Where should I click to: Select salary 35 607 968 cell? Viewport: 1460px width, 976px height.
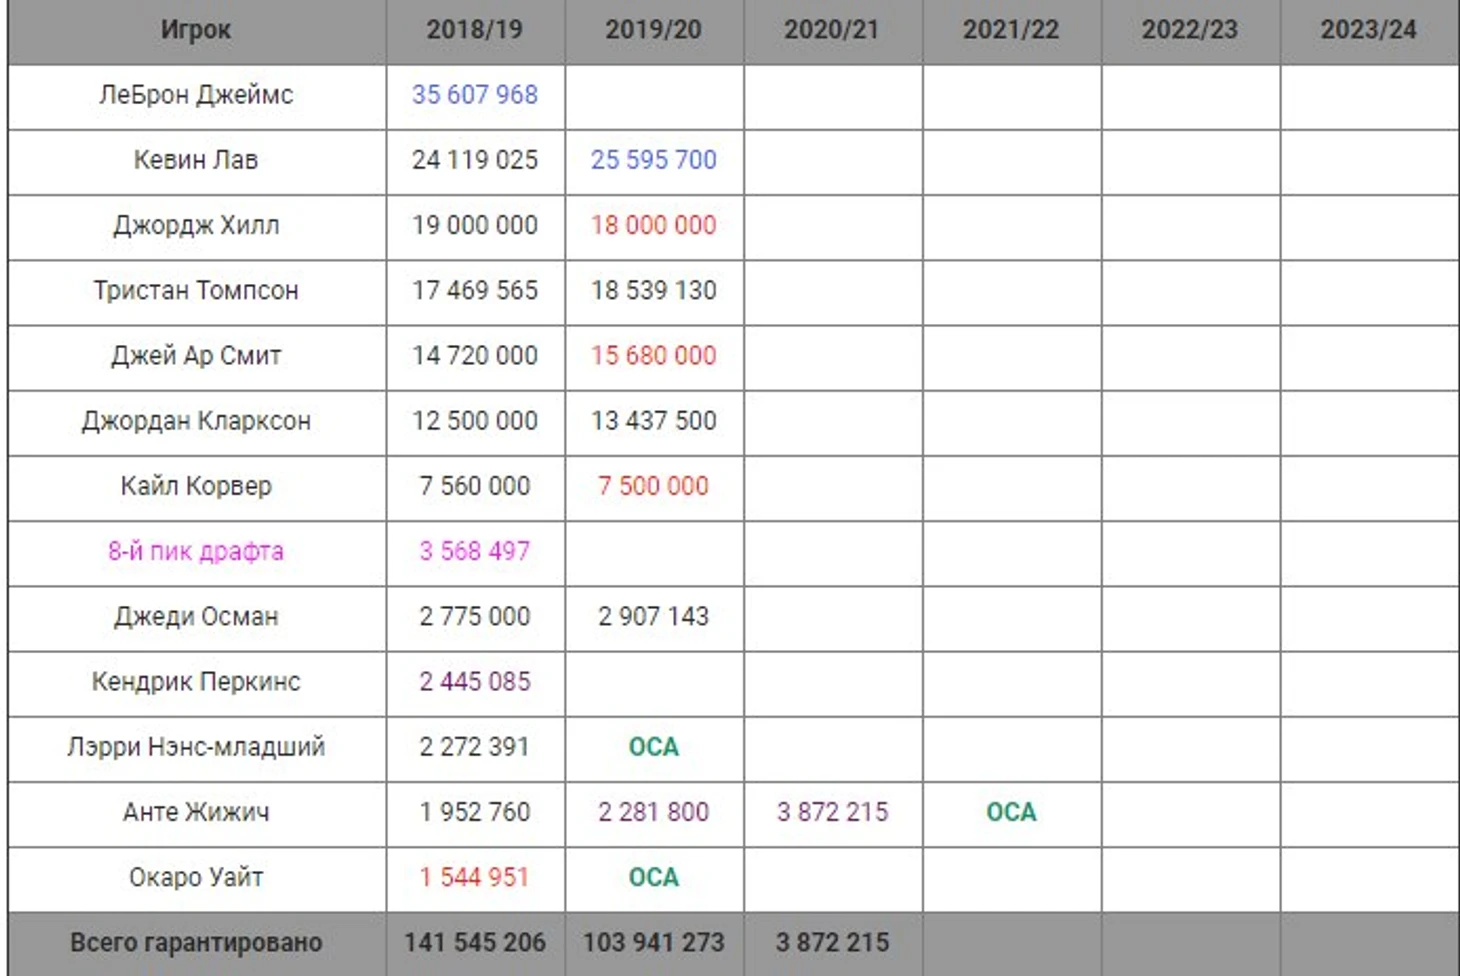tap(475, 95)
